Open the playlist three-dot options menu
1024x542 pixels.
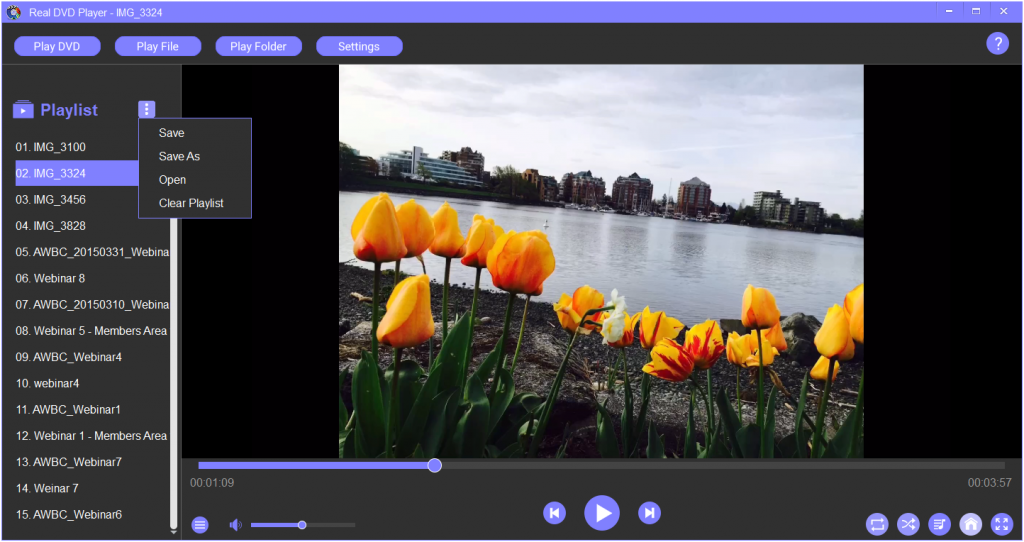[x=146, y=109]
